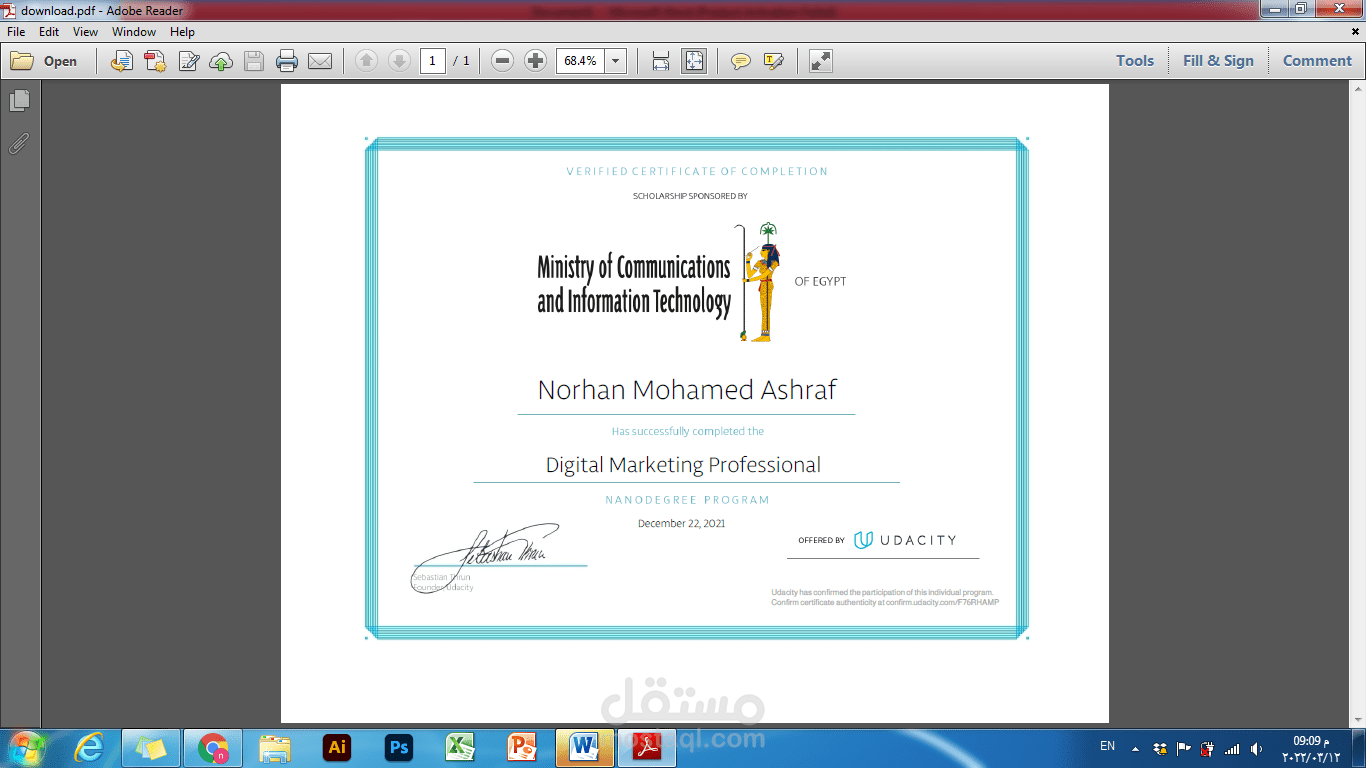Click the December 22, 2021 date

point(681,523)
